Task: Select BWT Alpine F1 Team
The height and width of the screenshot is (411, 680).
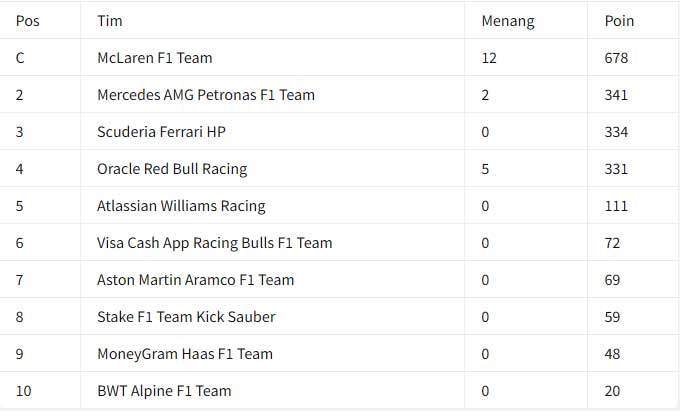Action: [x=164, y=391]
